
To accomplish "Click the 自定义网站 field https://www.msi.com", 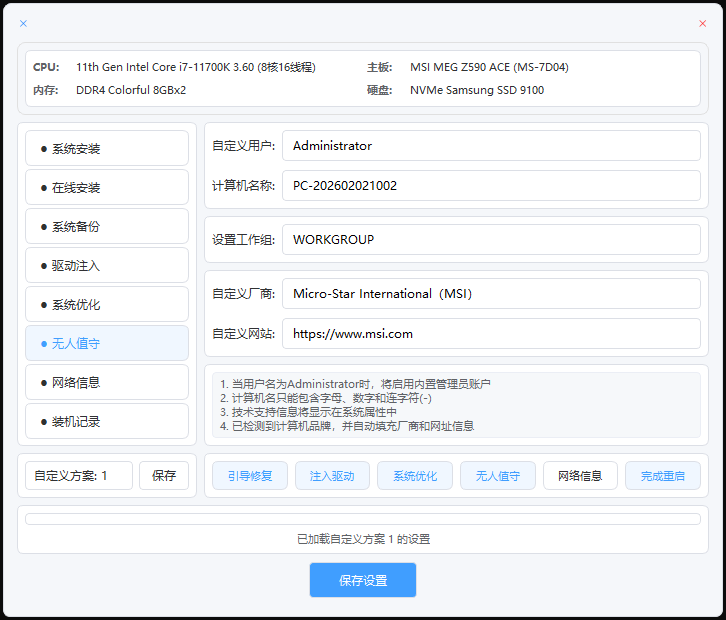I will point(491,333).
